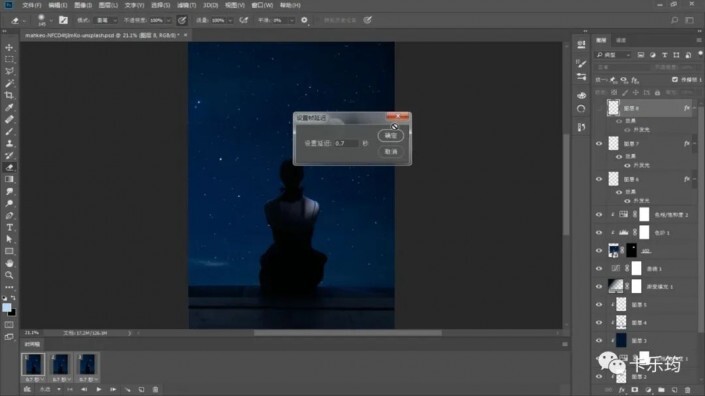The image size is (705, 396).
Task: Select the Crop tool
Action: 9,95
